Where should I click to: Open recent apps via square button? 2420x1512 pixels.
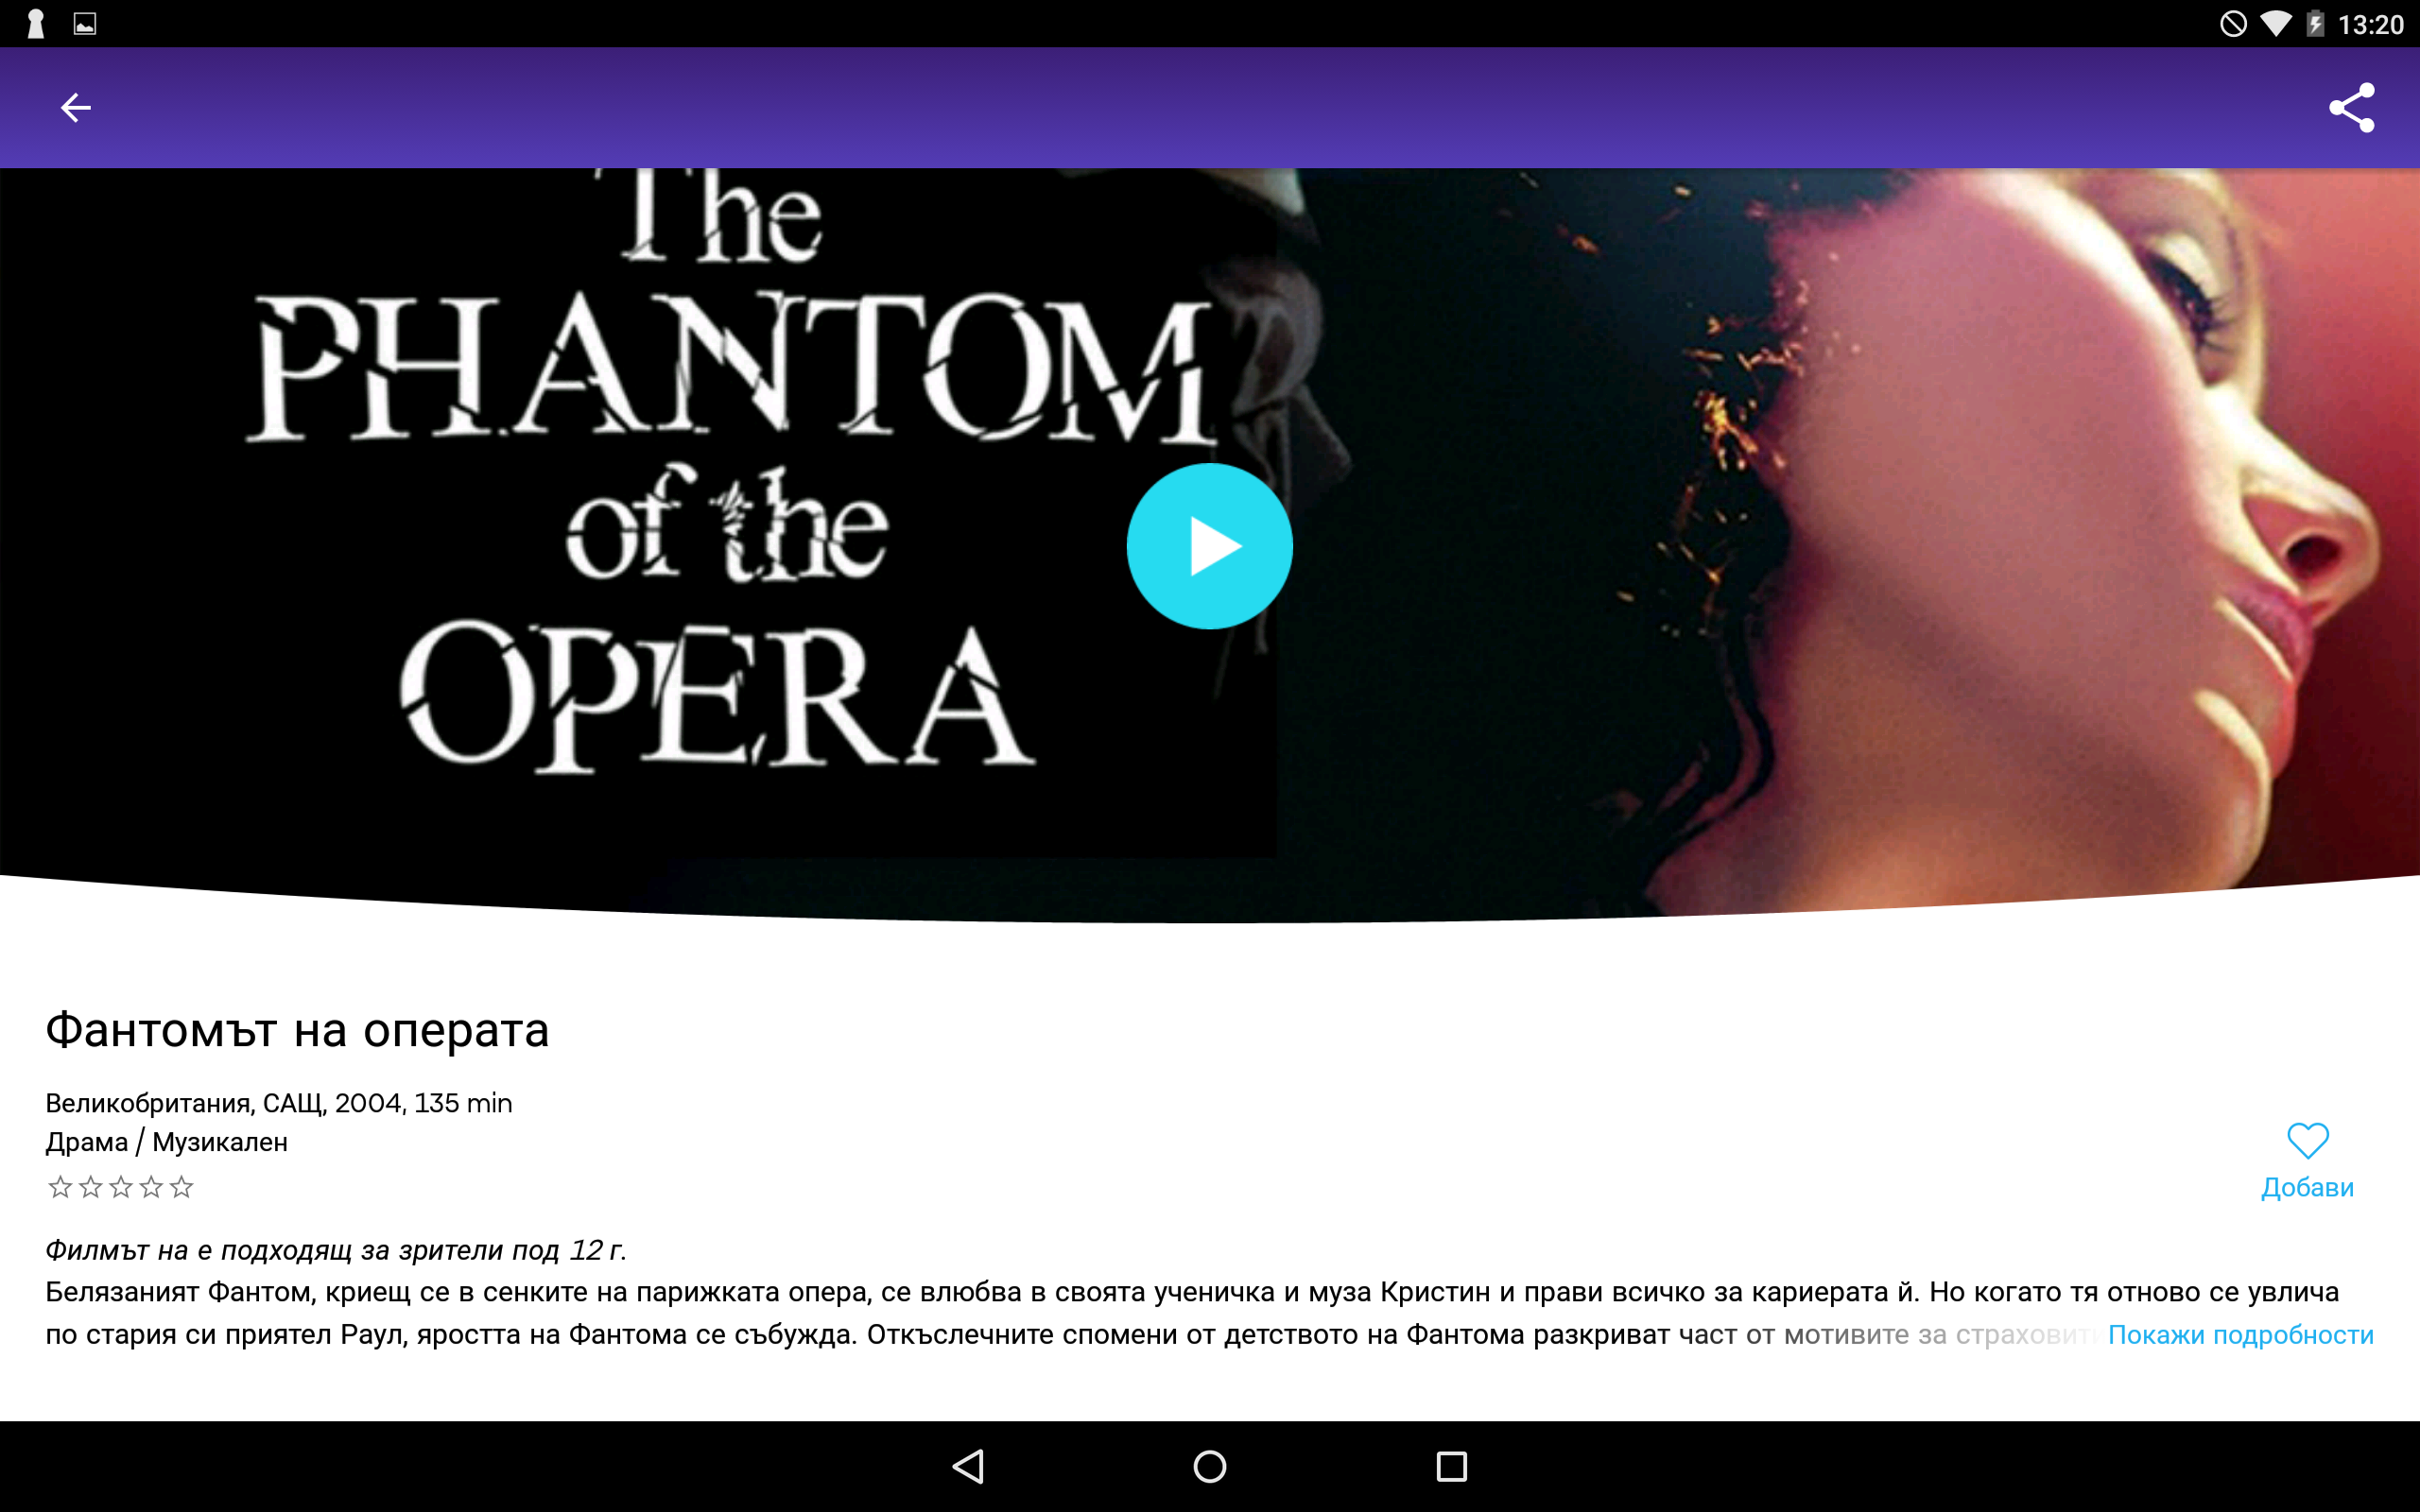pyautogui.click(x=1451, y=1466)
